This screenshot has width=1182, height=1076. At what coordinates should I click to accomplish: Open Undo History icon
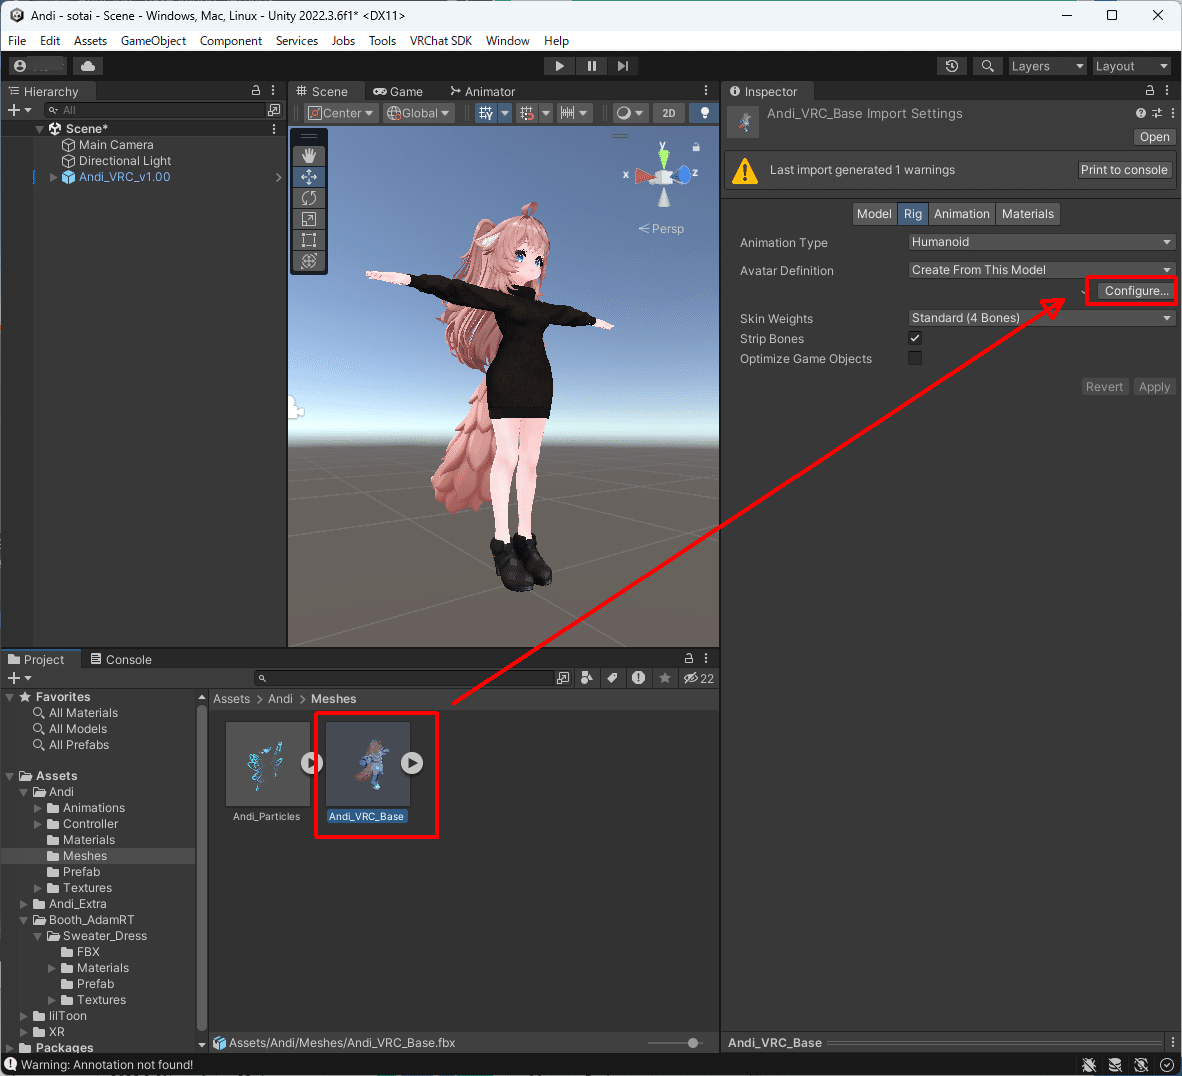click(x=951, y=66)
